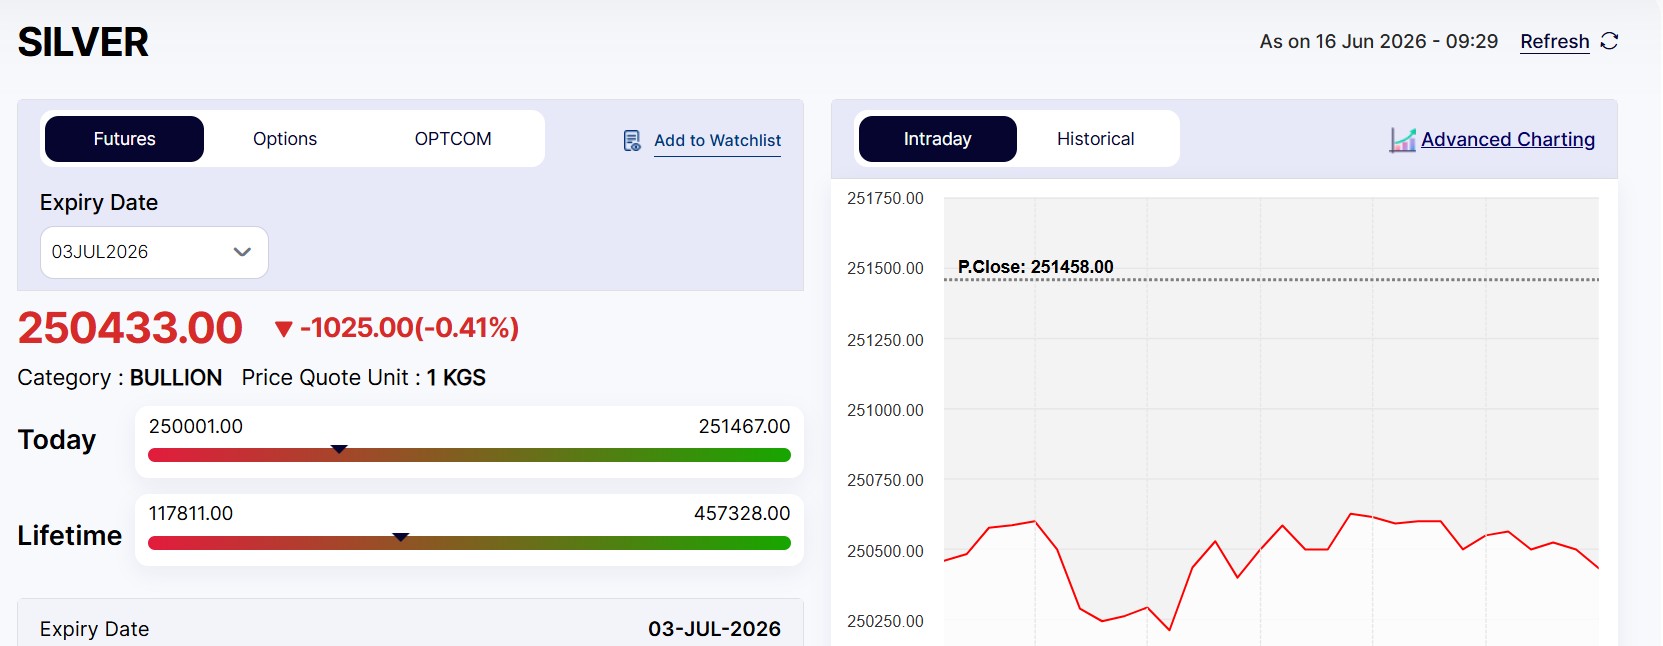The height and width of the screenshot is (646, 1663).
Task: Click the Lifetime price range gradient bar
Action: (x=469, y=543)
